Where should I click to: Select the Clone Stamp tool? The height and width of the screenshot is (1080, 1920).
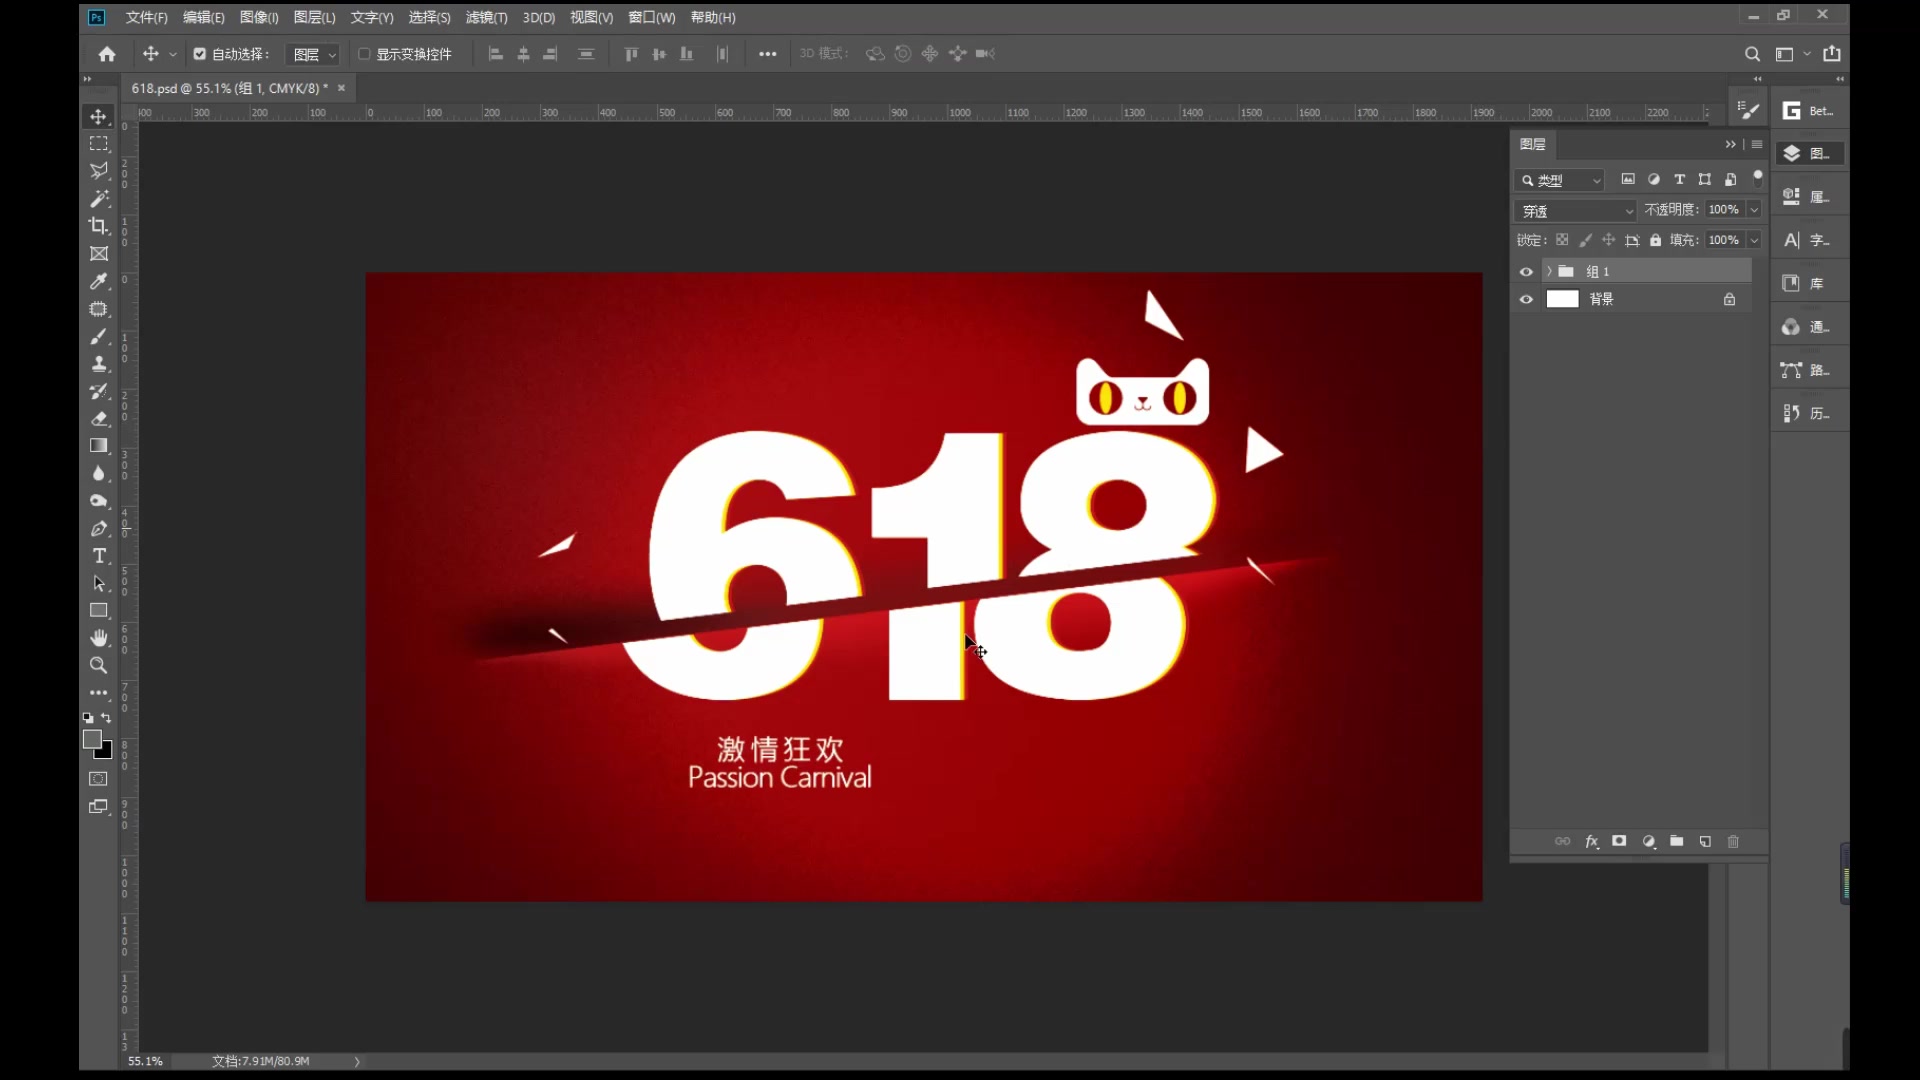coord(98,364)
